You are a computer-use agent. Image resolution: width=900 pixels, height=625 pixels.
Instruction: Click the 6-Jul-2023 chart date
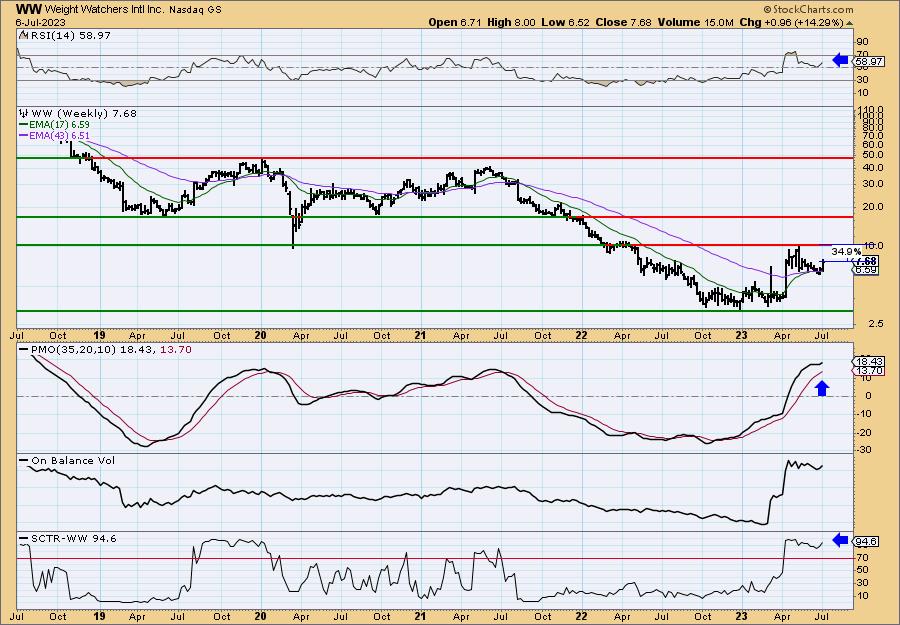tap(41, 22)
